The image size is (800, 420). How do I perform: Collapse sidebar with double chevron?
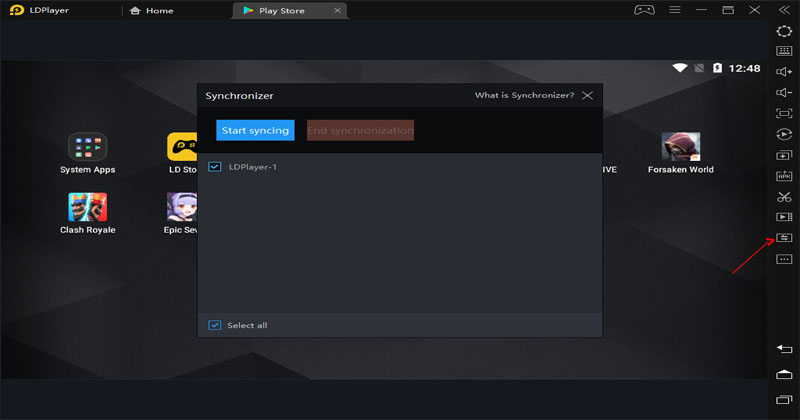pos(784,10)
